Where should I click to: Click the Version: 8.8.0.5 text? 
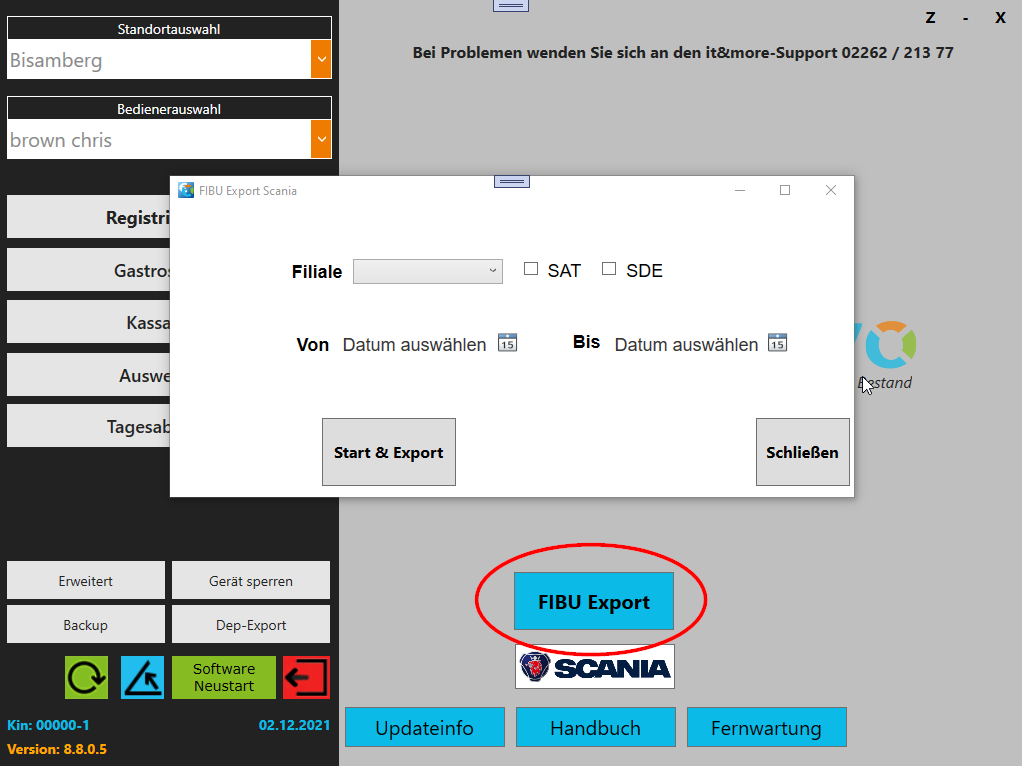(x=57, y=749)
